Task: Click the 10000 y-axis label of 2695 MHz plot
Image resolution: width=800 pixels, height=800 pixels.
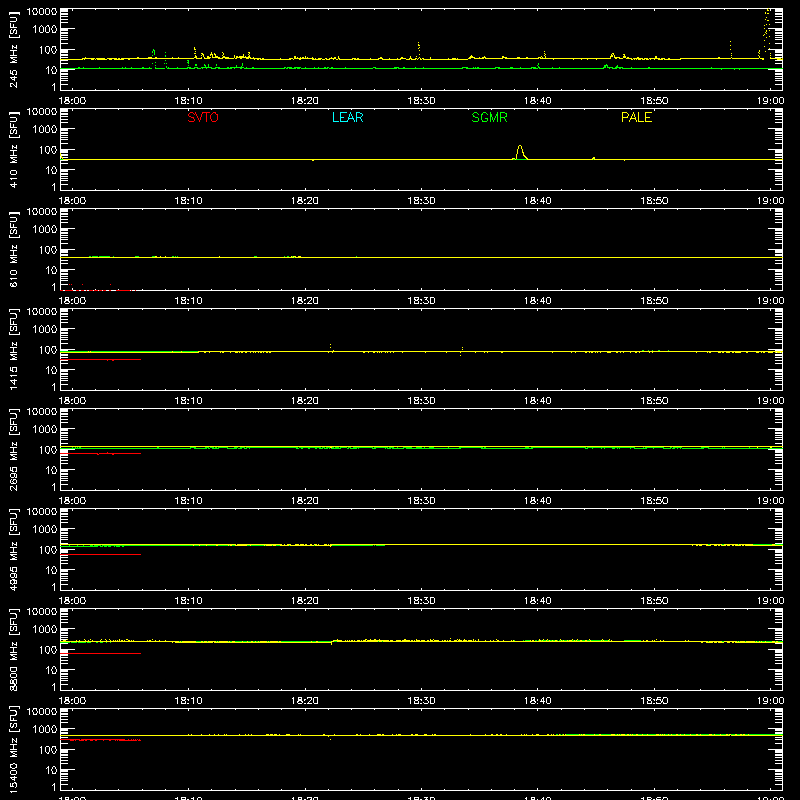Action: point(42,412)
